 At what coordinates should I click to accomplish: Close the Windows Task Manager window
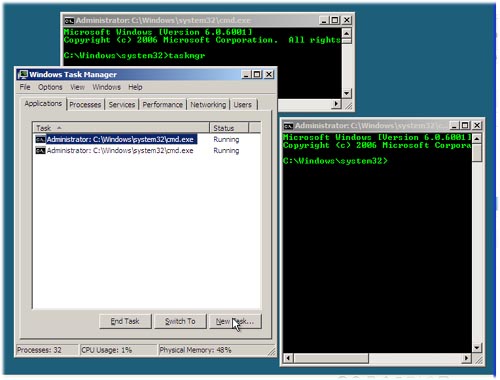click(x=269, y=74)
